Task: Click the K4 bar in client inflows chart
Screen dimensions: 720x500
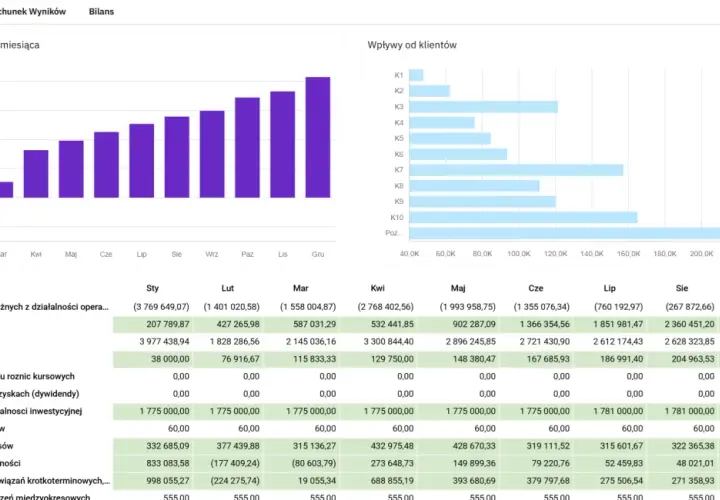Action: coord(442,123)
